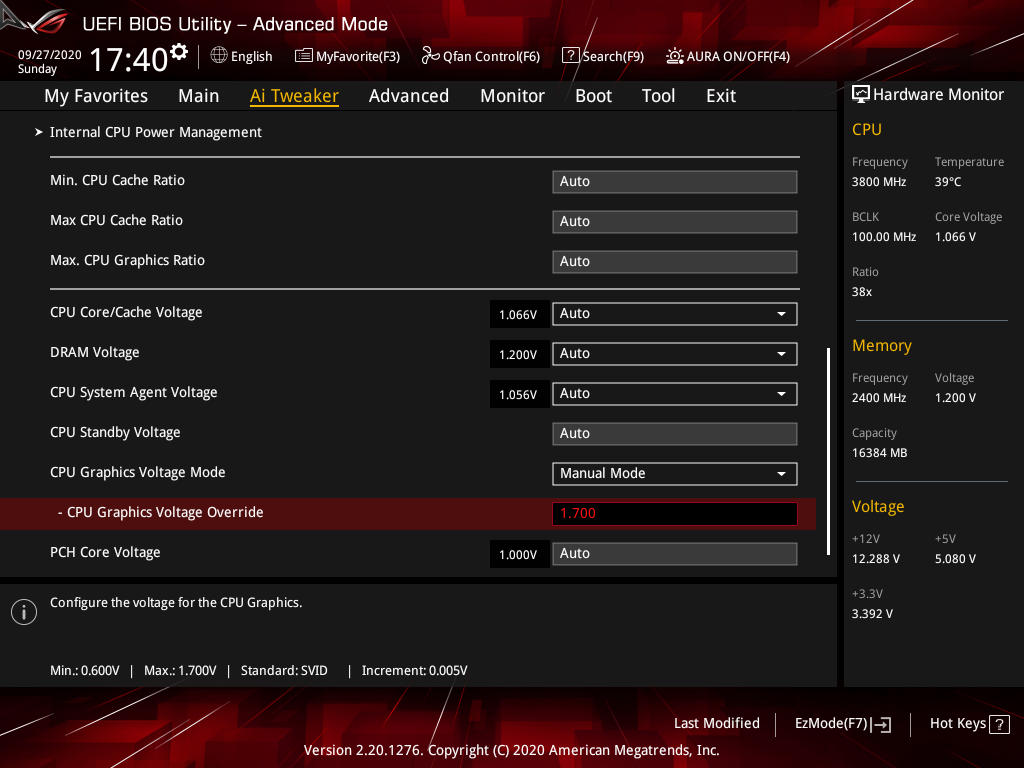Expand Internal CPU Power Management submenu

155,132
